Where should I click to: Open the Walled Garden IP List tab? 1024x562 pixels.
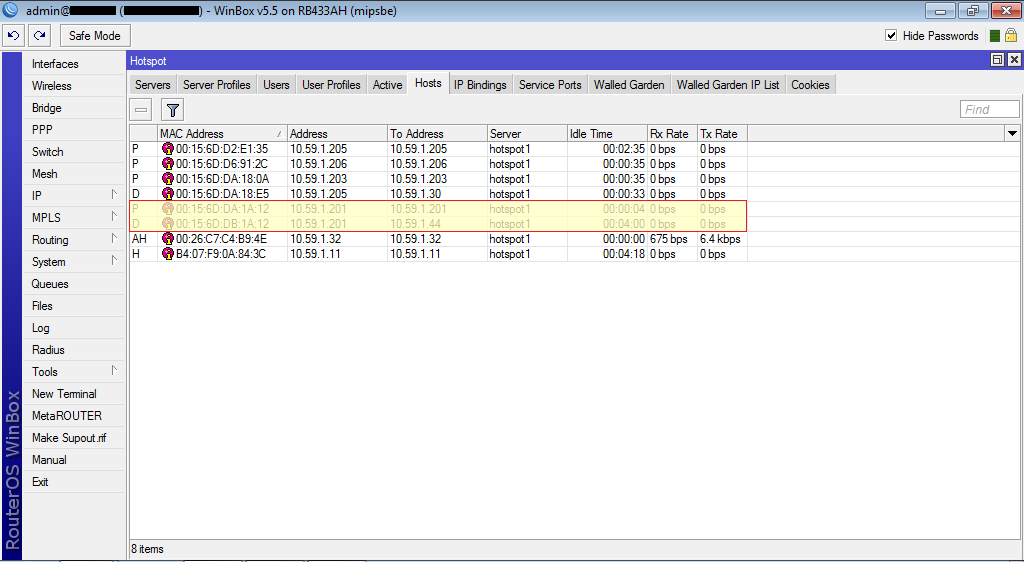tap(728, 85)
